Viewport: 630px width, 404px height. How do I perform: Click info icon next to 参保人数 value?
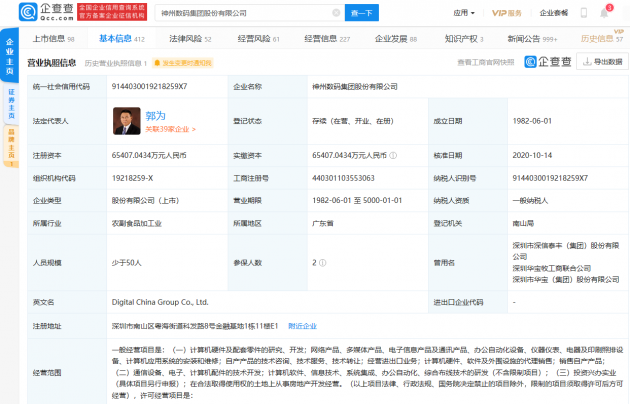click(323, 263)
